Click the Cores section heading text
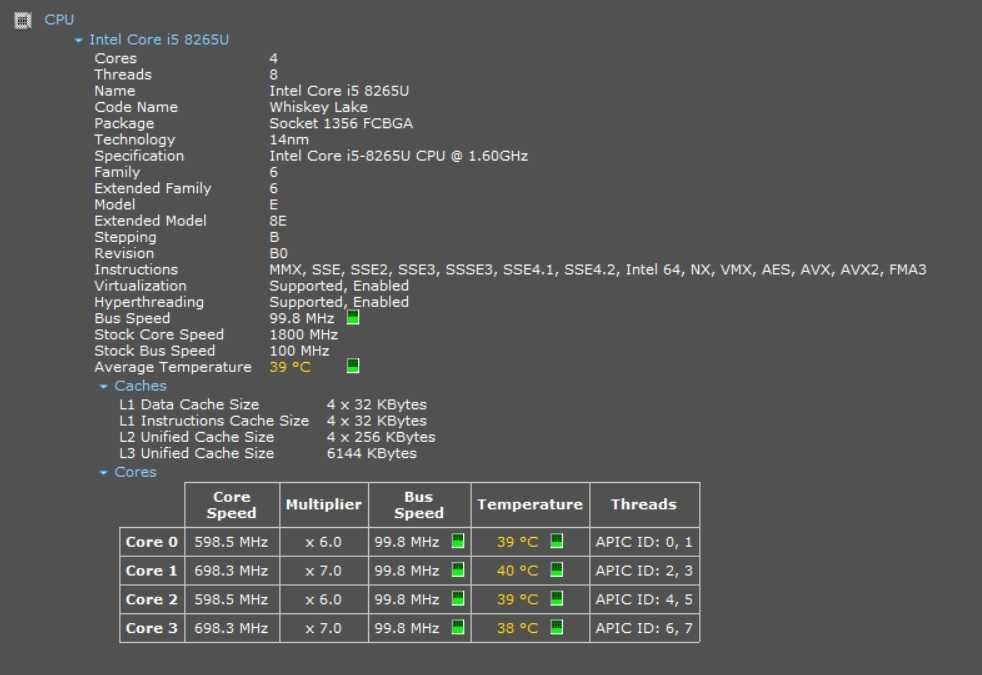This screenshot has width=982, height=675. coord(135,473)
